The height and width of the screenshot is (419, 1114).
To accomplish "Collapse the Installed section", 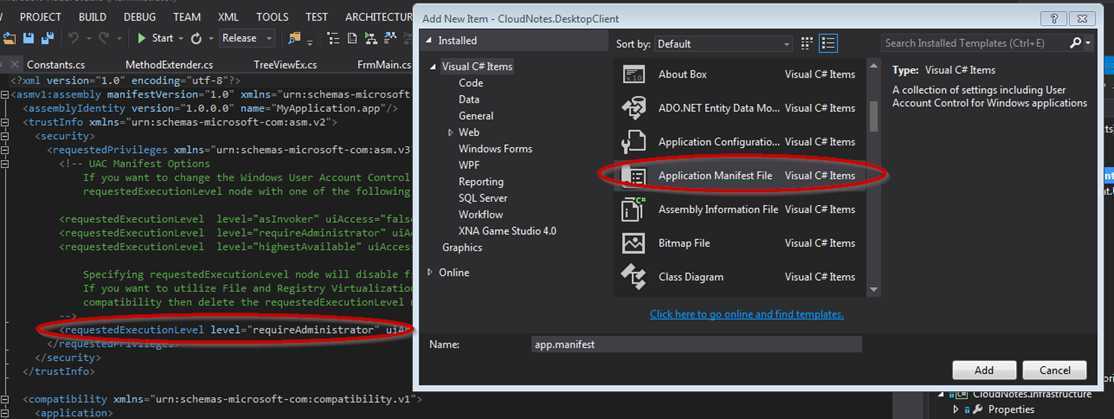I will (428, 40).
